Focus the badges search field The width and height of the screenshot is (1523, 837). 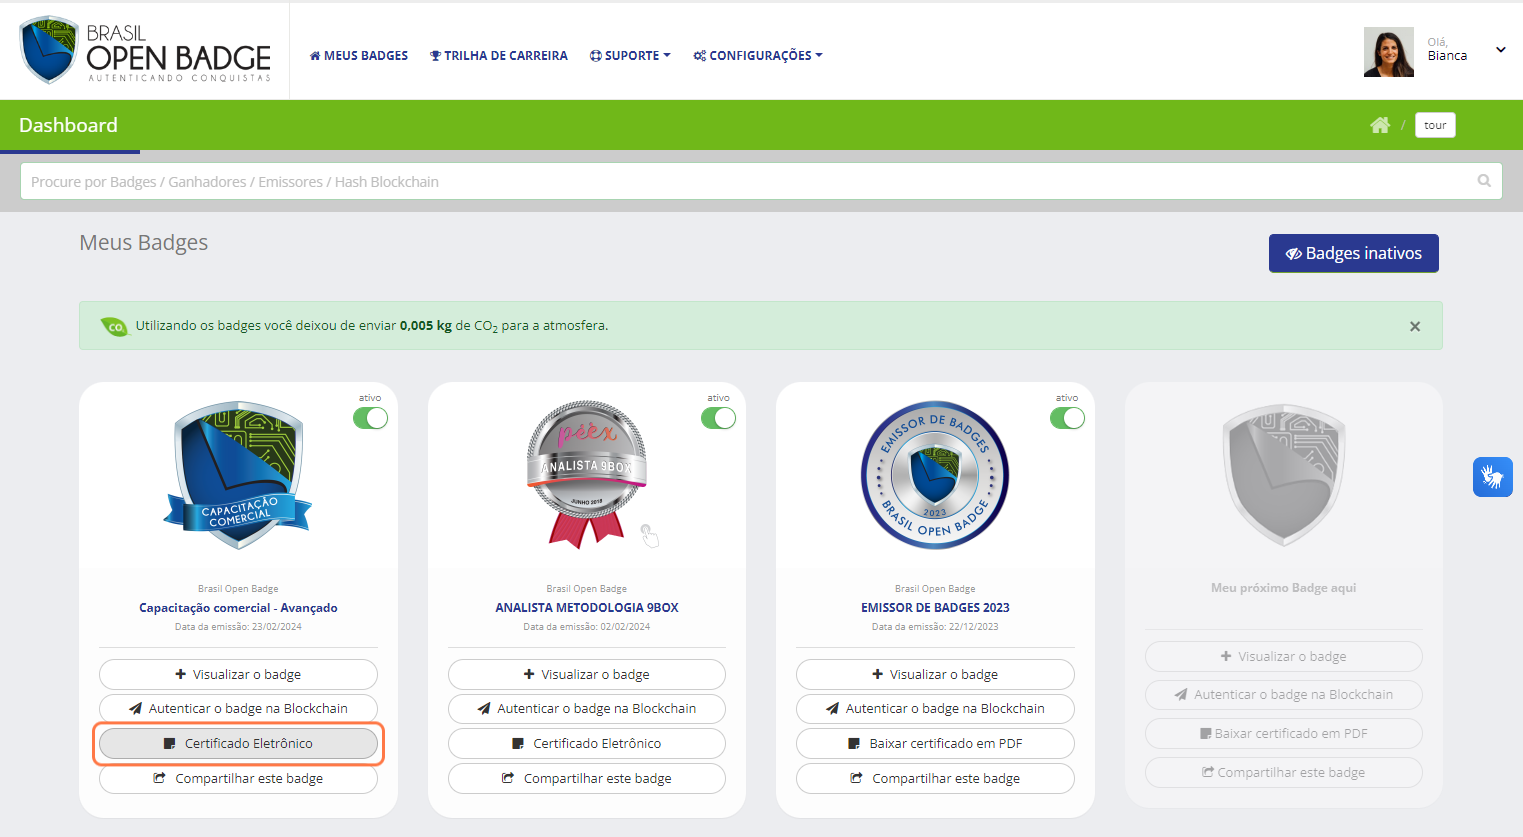tap(761, 181)
